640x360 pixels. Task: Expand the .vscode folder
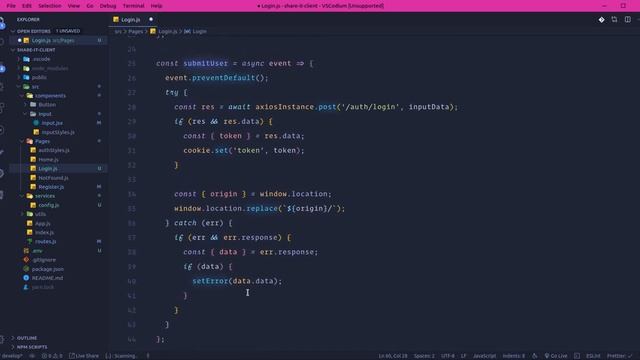tap(42, 59)
